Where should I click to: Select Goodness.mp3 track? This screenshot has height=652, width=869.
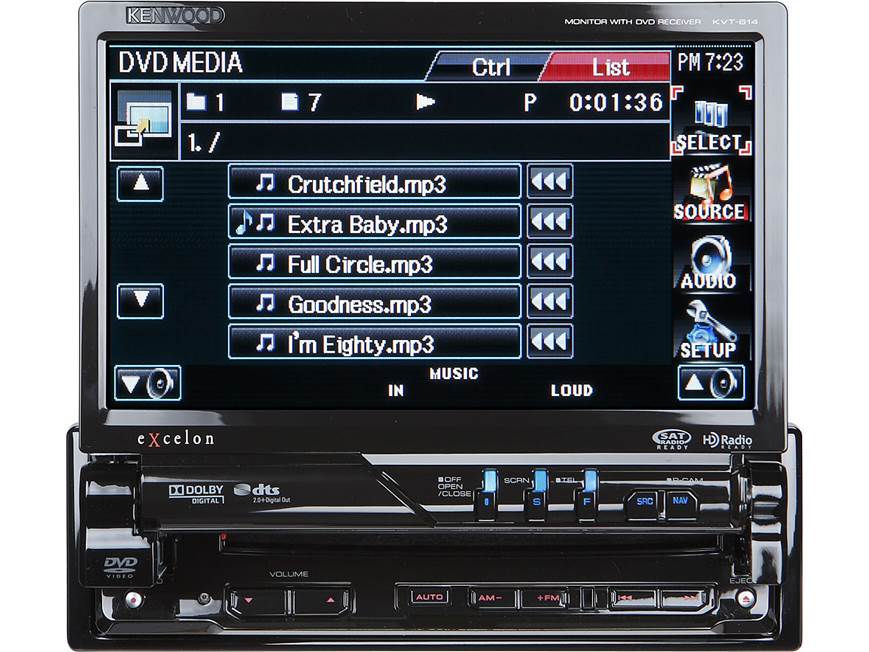coord(375,302)
